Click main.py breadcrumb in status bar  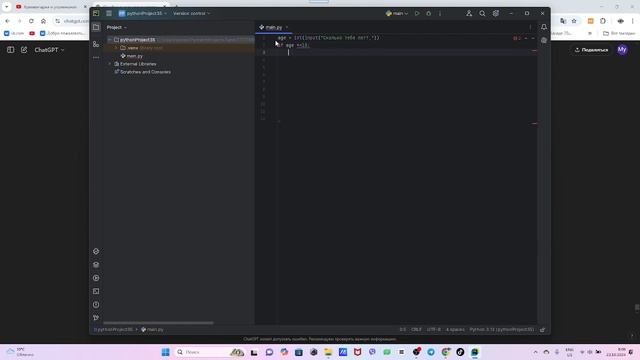click(152, 329)
